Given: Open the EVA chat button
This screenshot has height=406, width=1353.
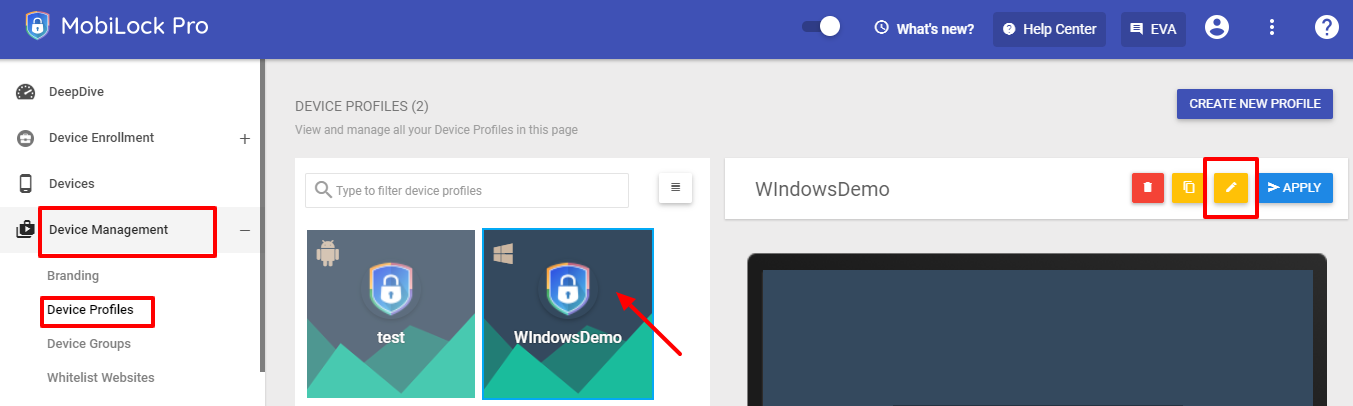Looking at the screenshot, I should pos(1153,29).
